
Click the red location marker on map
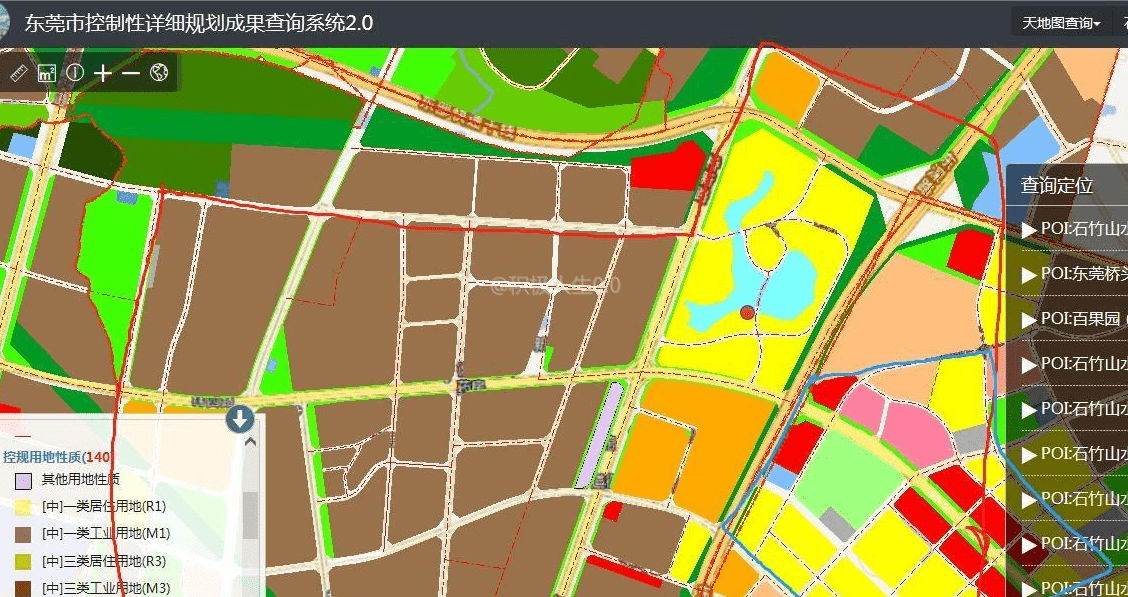(746, 313)
